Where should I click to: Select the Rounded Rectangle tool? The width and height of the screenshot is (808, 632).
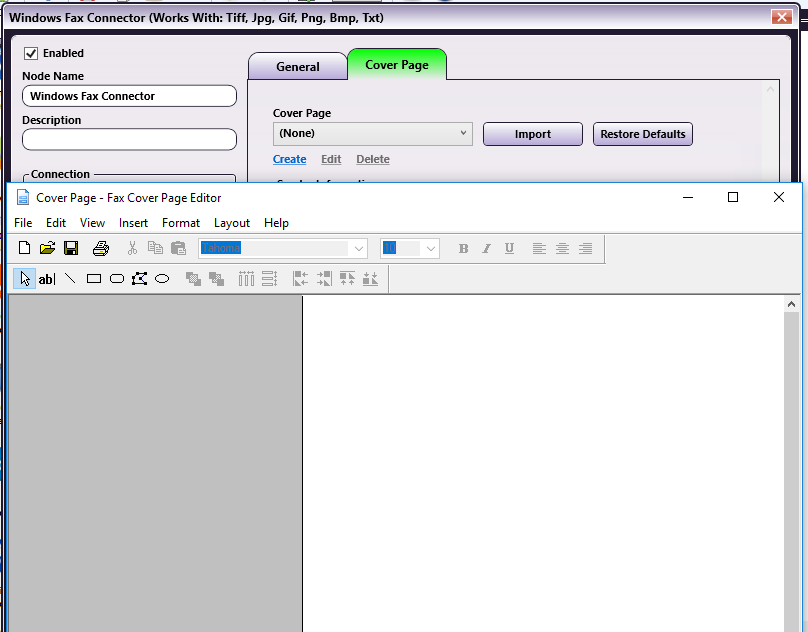[117, 279]
